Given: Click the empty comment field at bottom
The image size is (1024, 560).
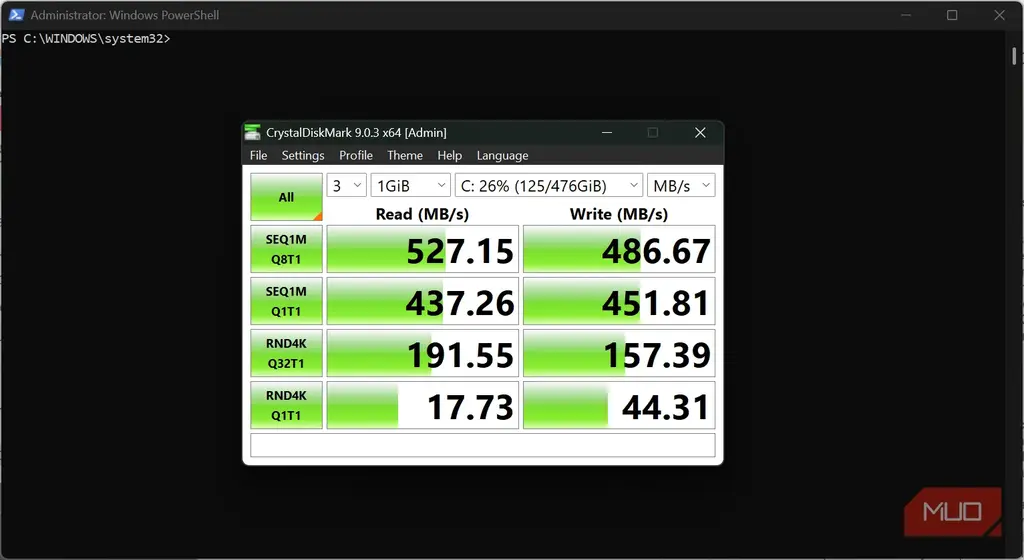Looking at the screenshot, I should [483, 445].
